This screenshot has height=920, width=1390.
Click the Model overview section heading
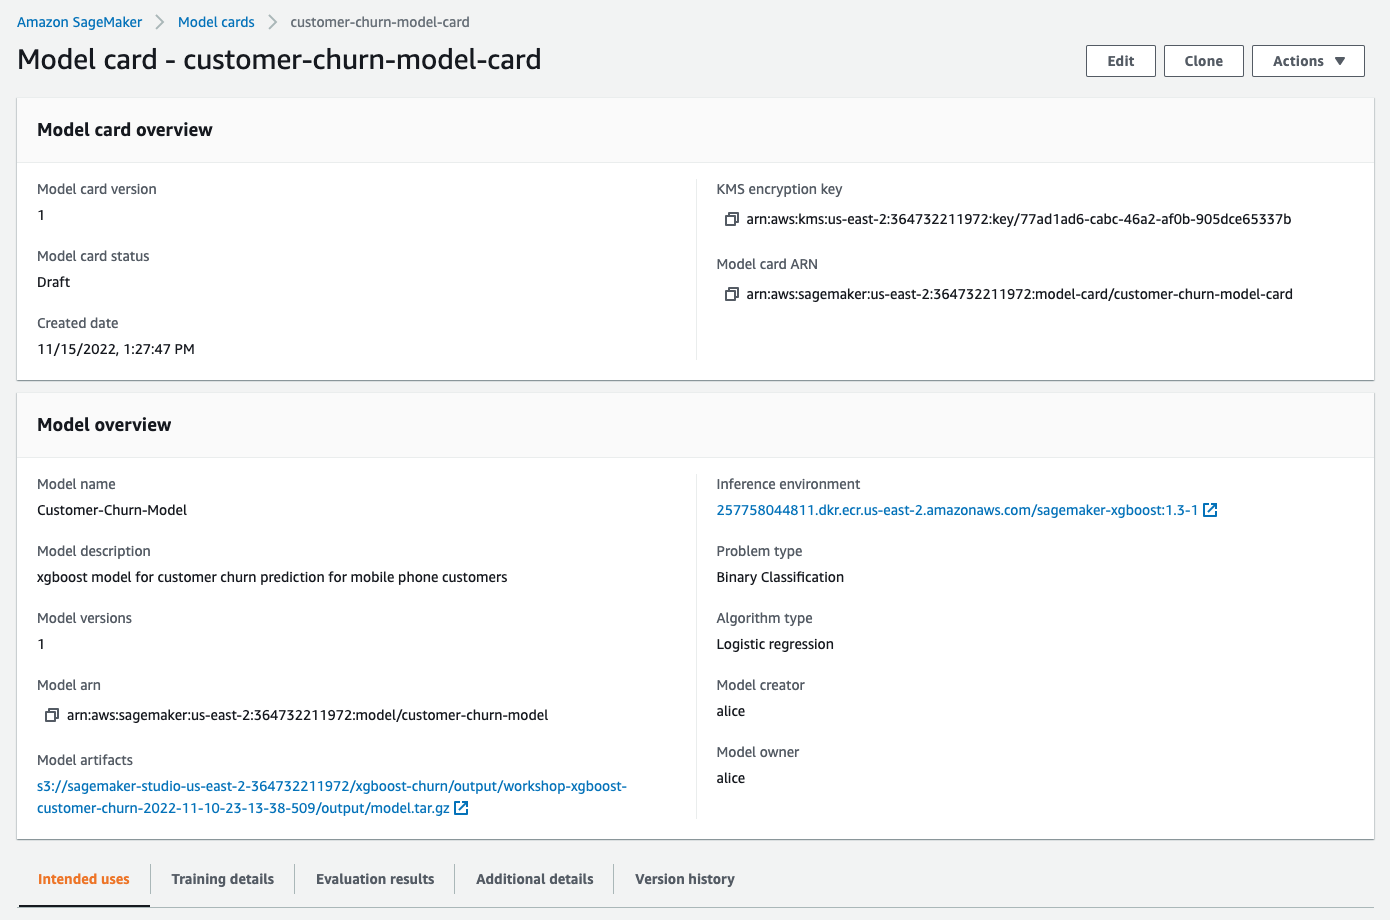click(104, 425)
